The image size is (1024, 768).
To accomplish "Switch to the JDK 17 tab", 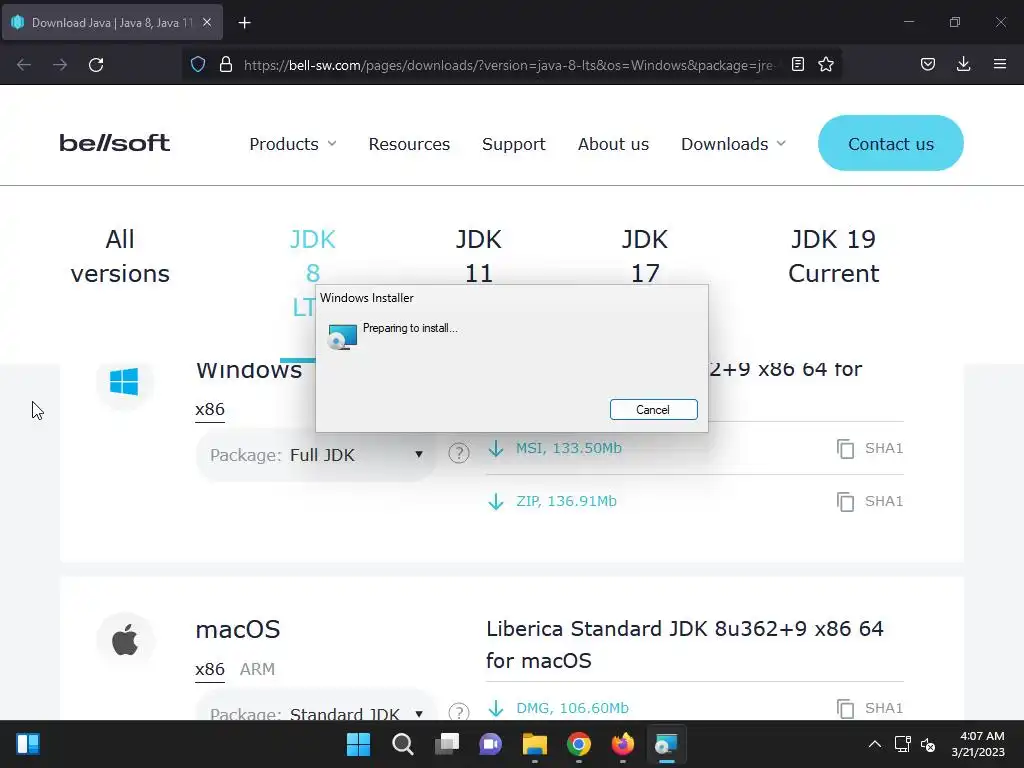I will (x=645, y=256).
